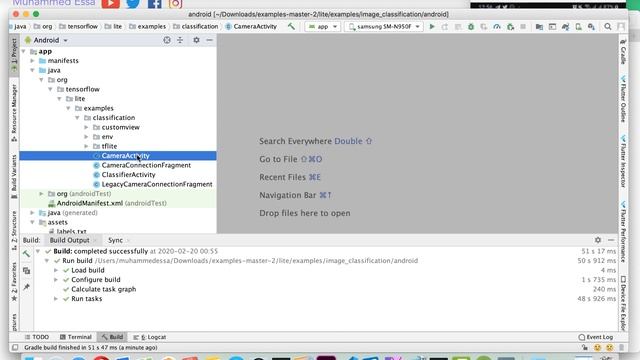Expand the Run tasks step

click(x=56, y=299)
